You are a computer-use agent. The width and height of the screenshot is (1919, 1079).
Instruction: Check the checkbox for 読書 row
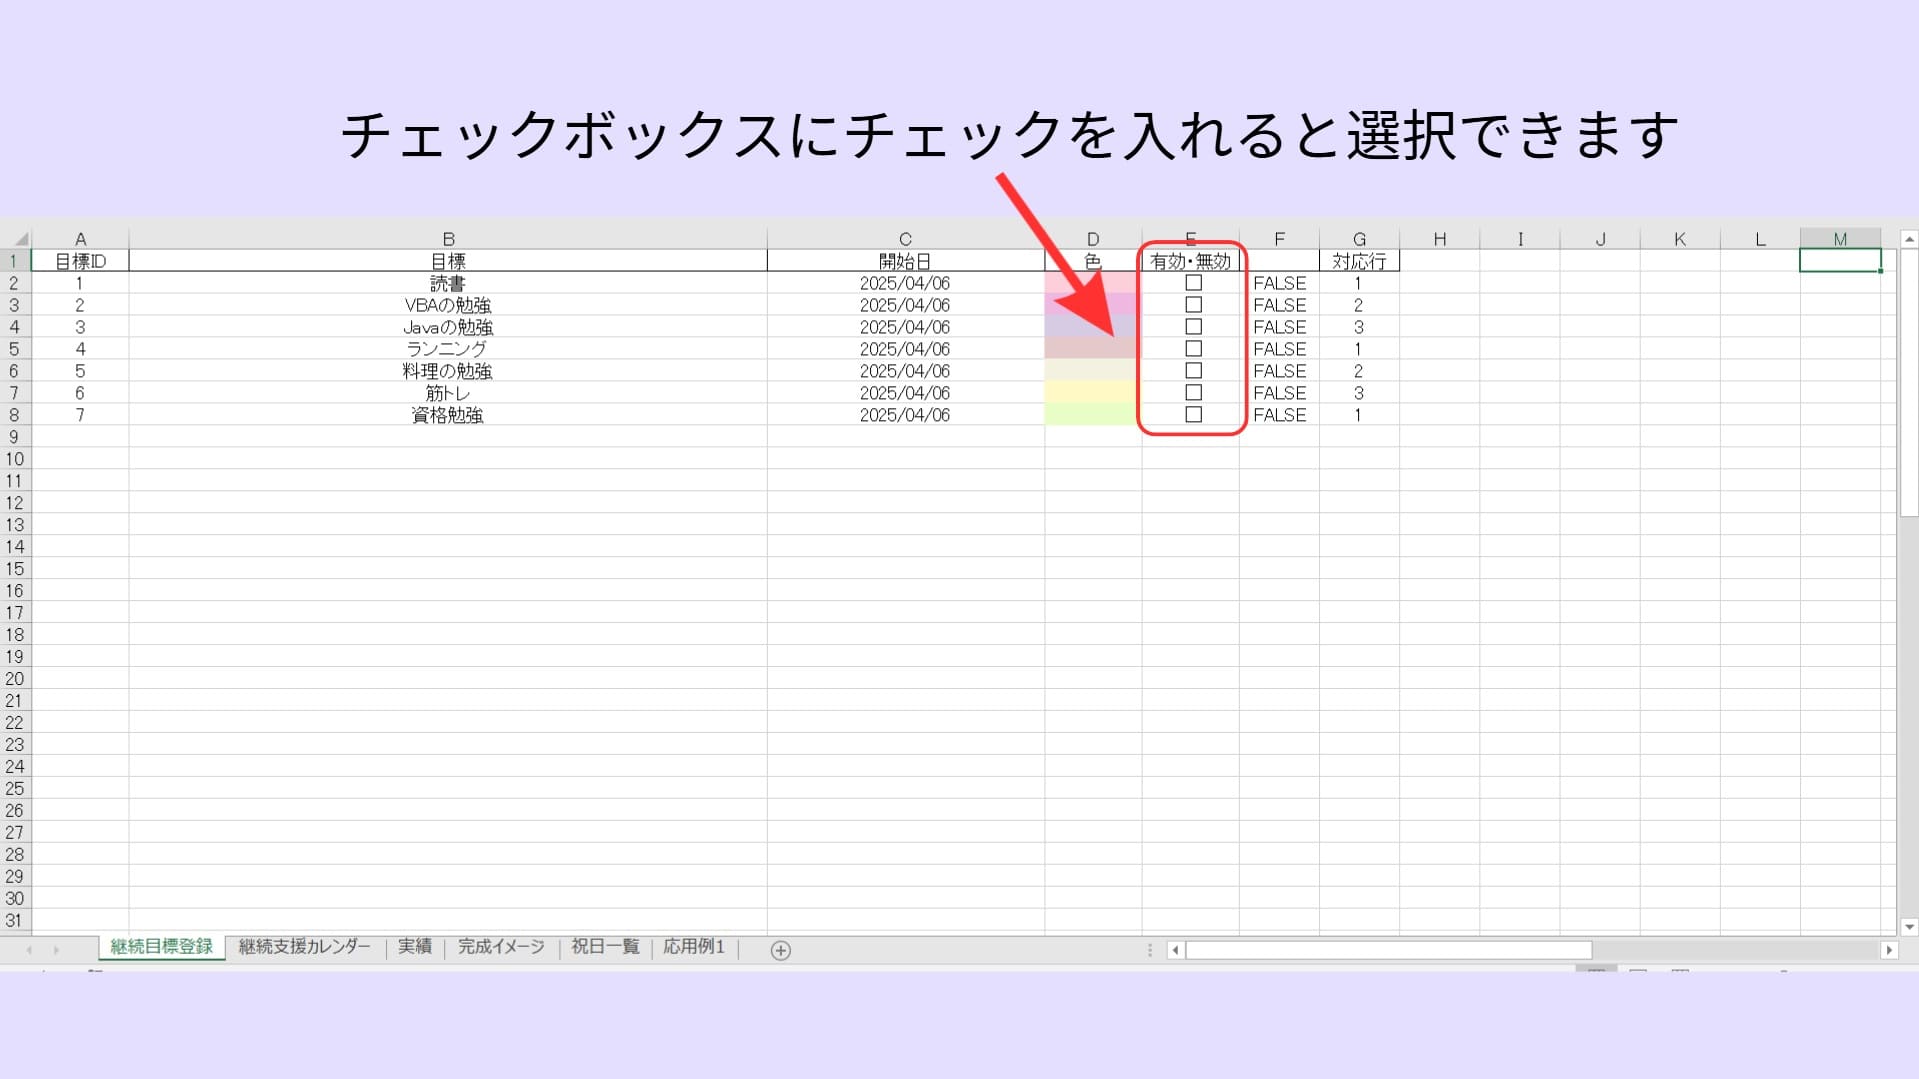pos(1193,283)
